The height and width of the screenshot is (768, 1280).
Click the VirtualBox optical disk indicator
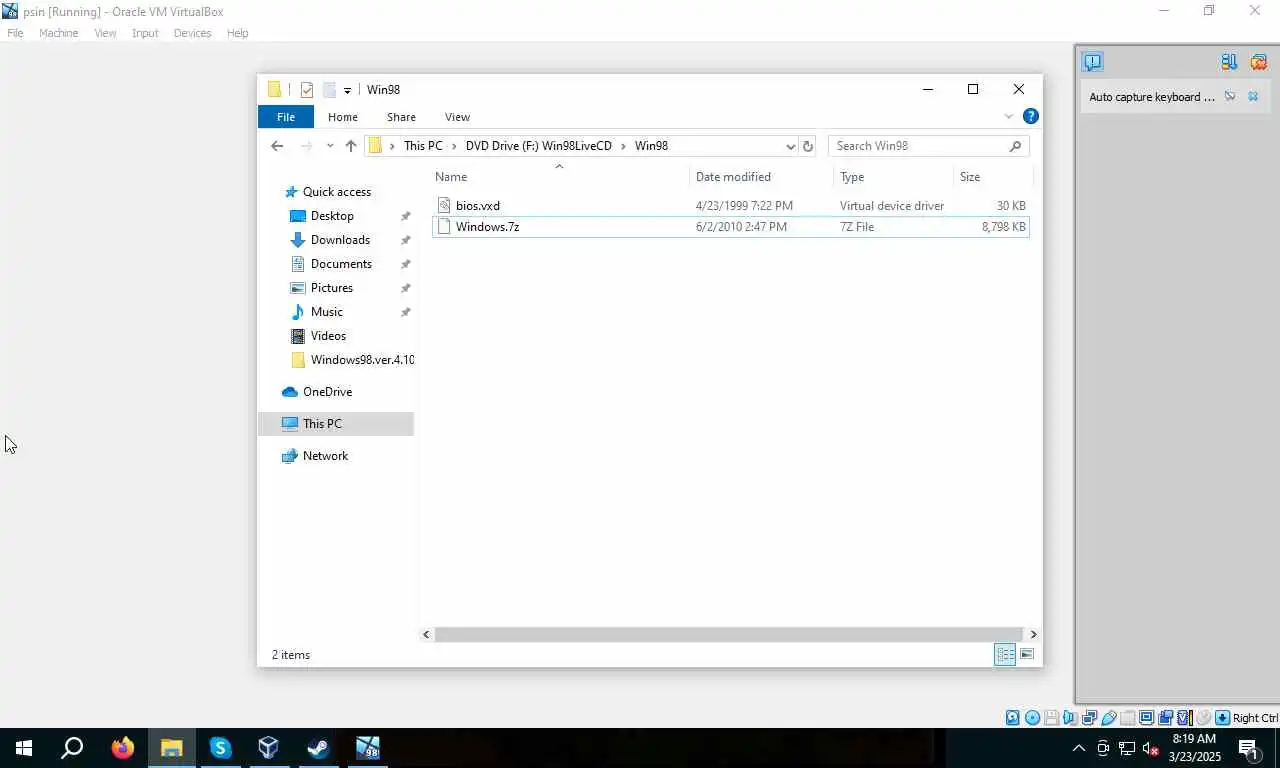tap(1032, 718)
